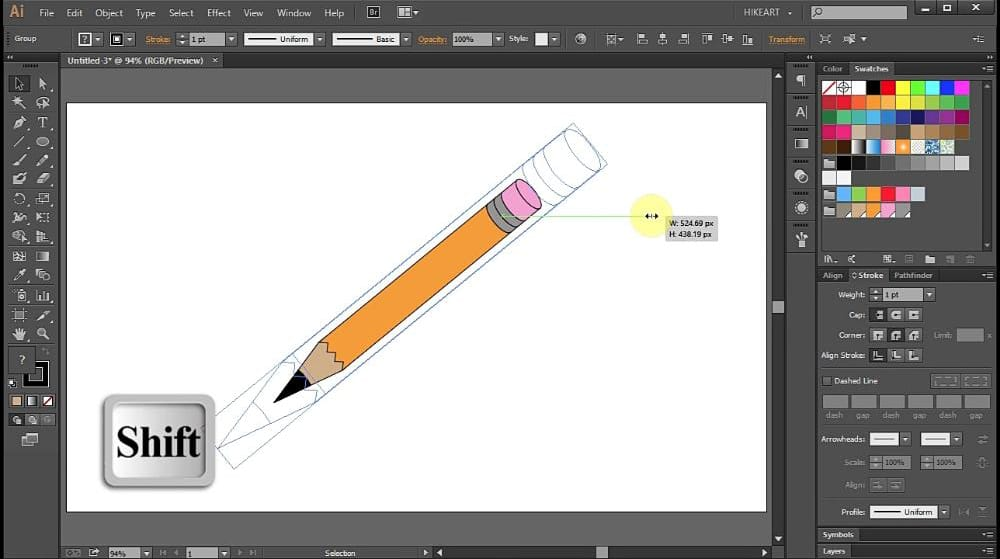Screen dimensions: 1000x559
Task: Set fill to None below toolbox swatches
Action: tap(48, 401)
